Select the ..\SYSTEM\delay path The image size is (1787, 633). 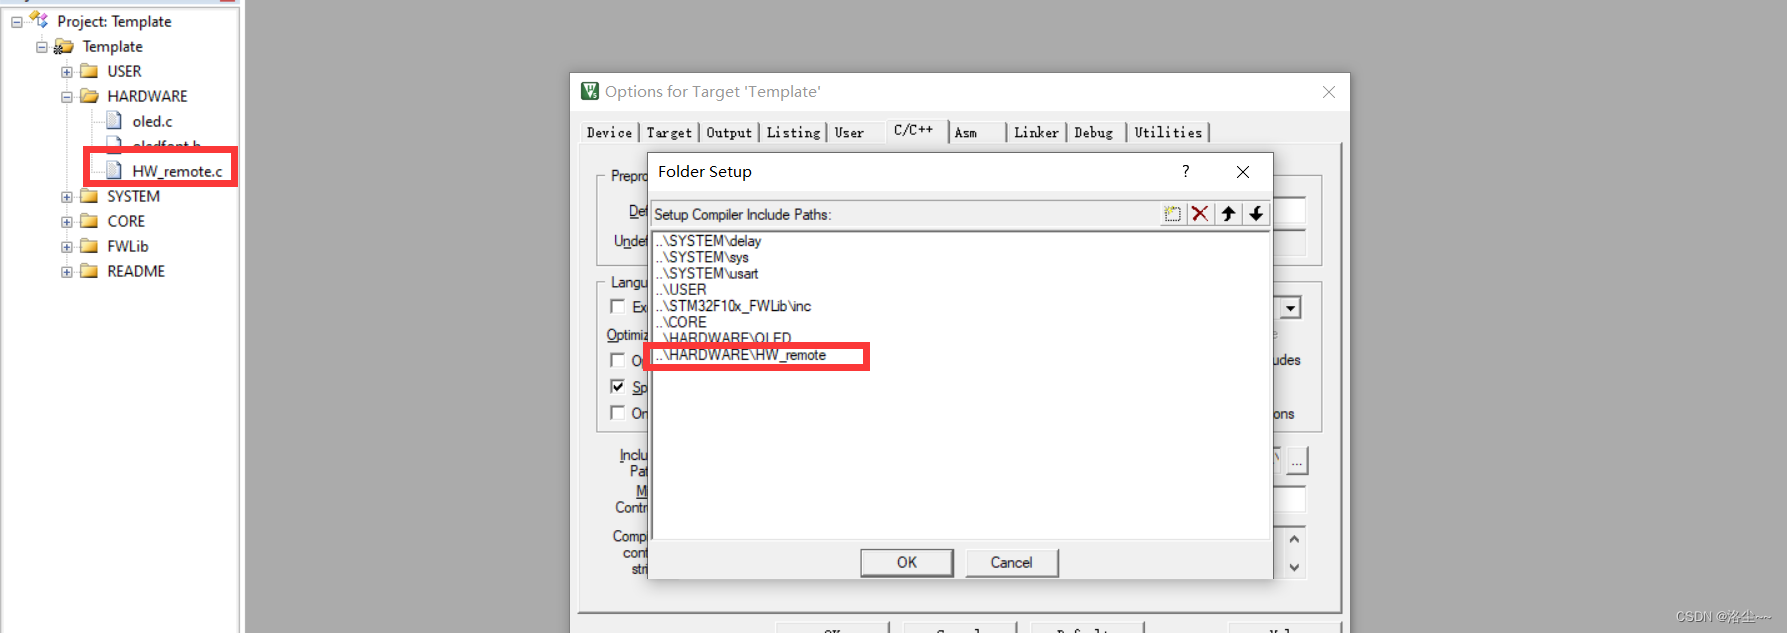pos(708,241)
